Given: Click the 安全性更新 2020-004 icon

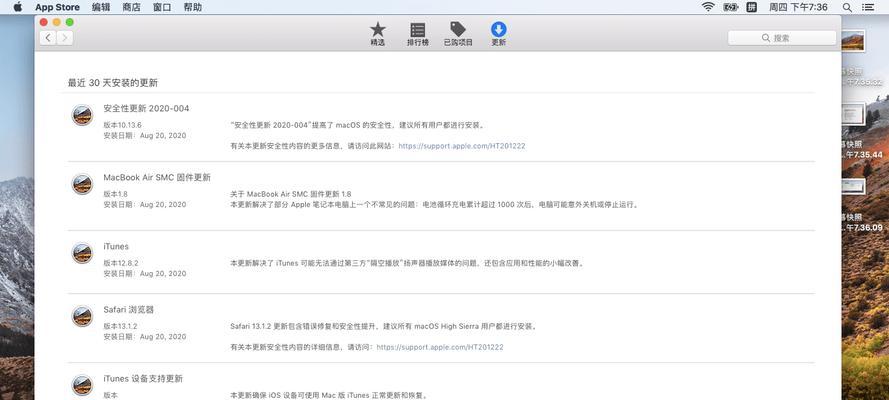Looking at the screenshot, I should point(82,115).
